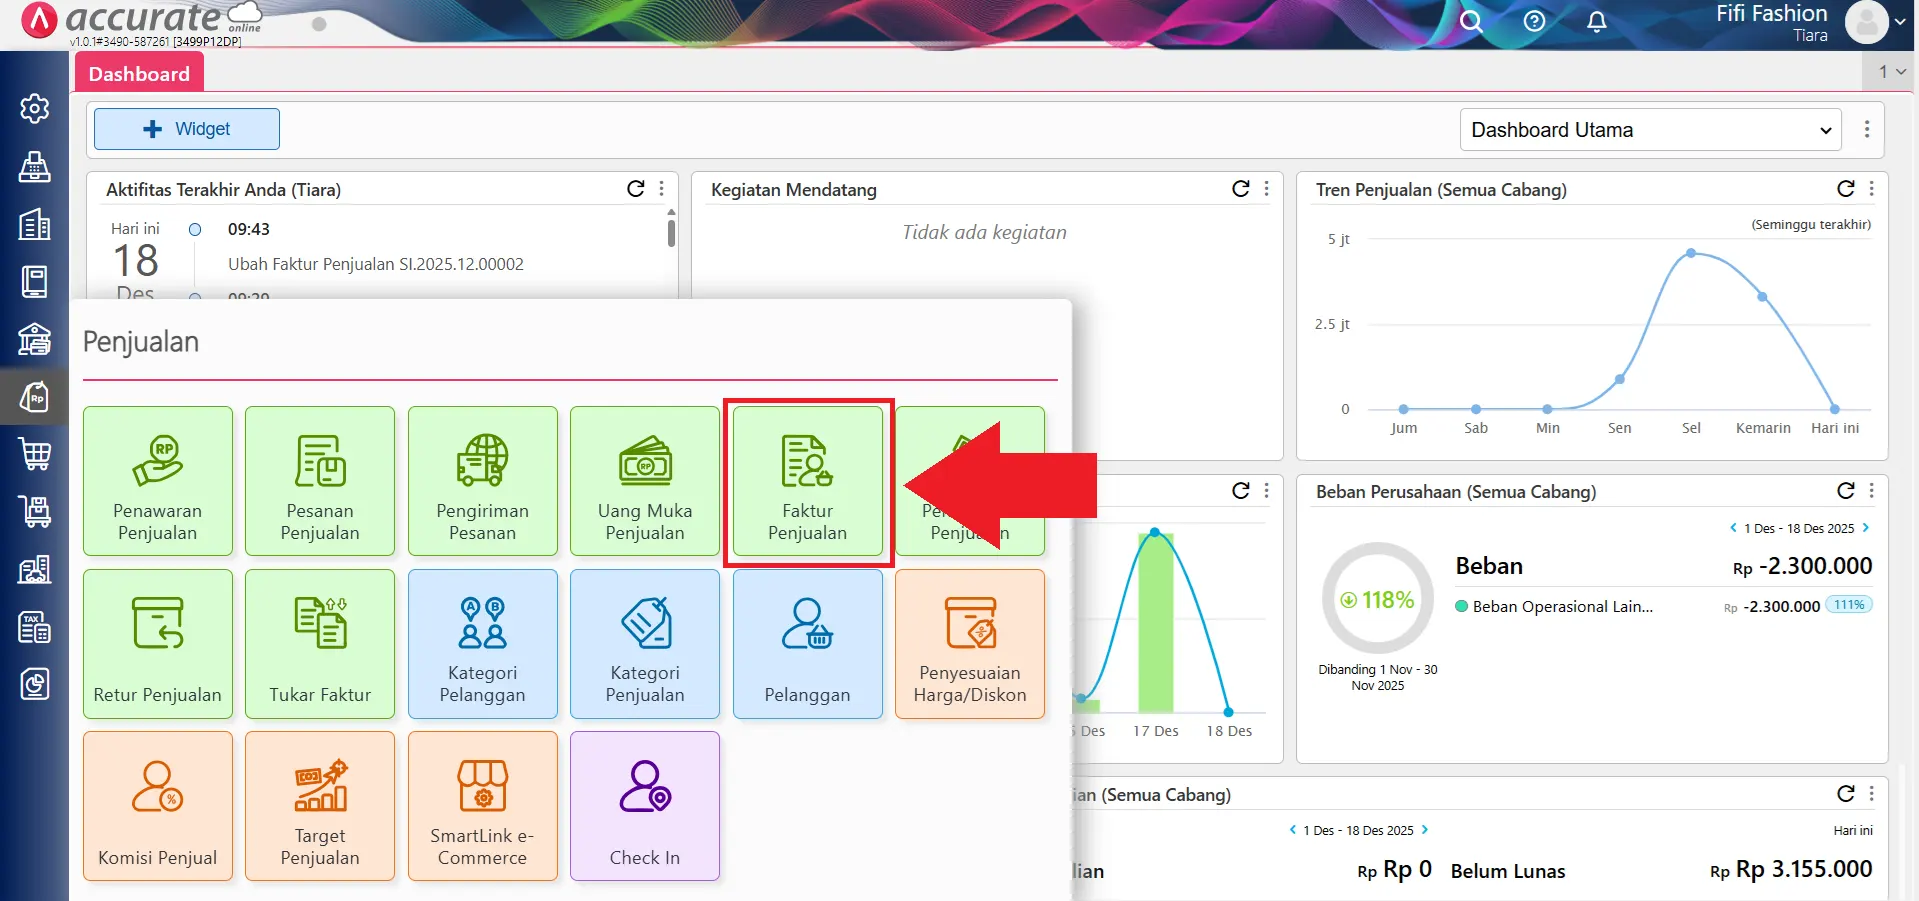Screen dimensions: 1919x901
Task: Open Retur Penjualan tile
Action: click(158, 644)
